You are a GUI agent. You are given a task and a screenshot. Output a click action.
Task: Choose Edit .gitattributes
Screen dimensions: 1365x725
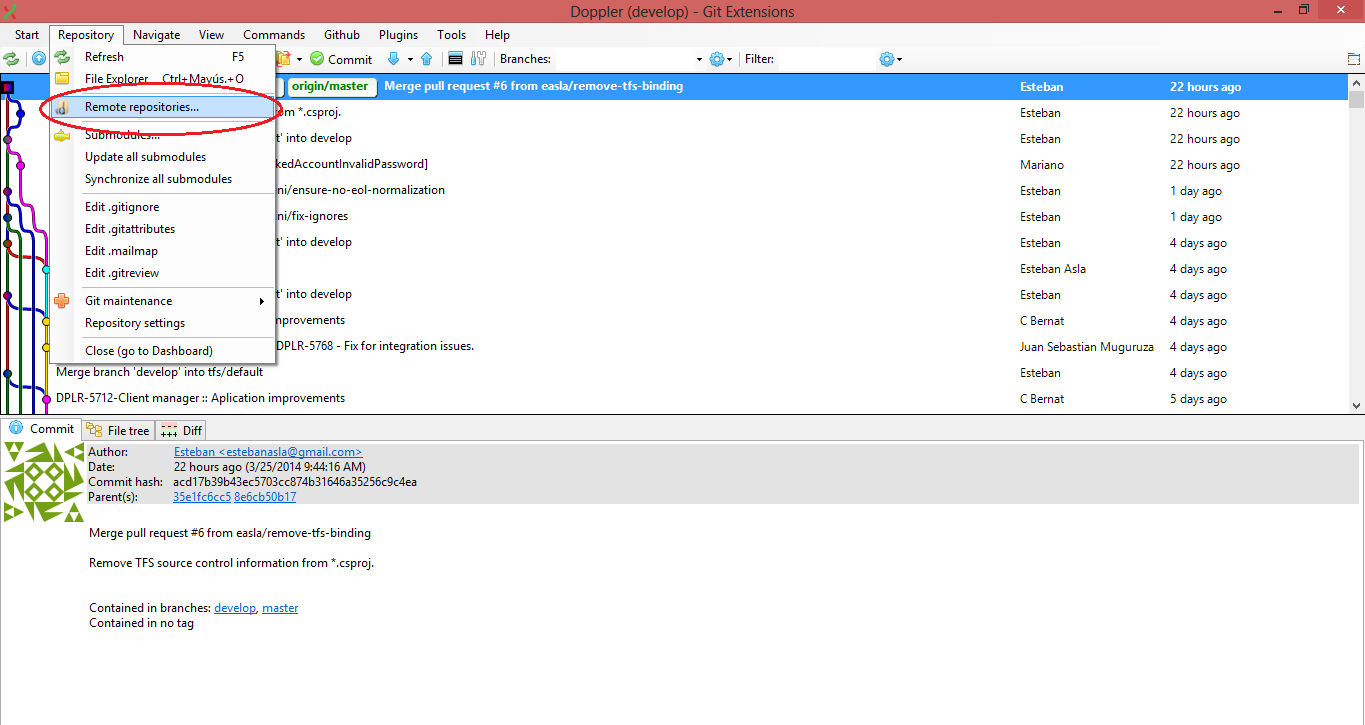[x=162, y=229]
